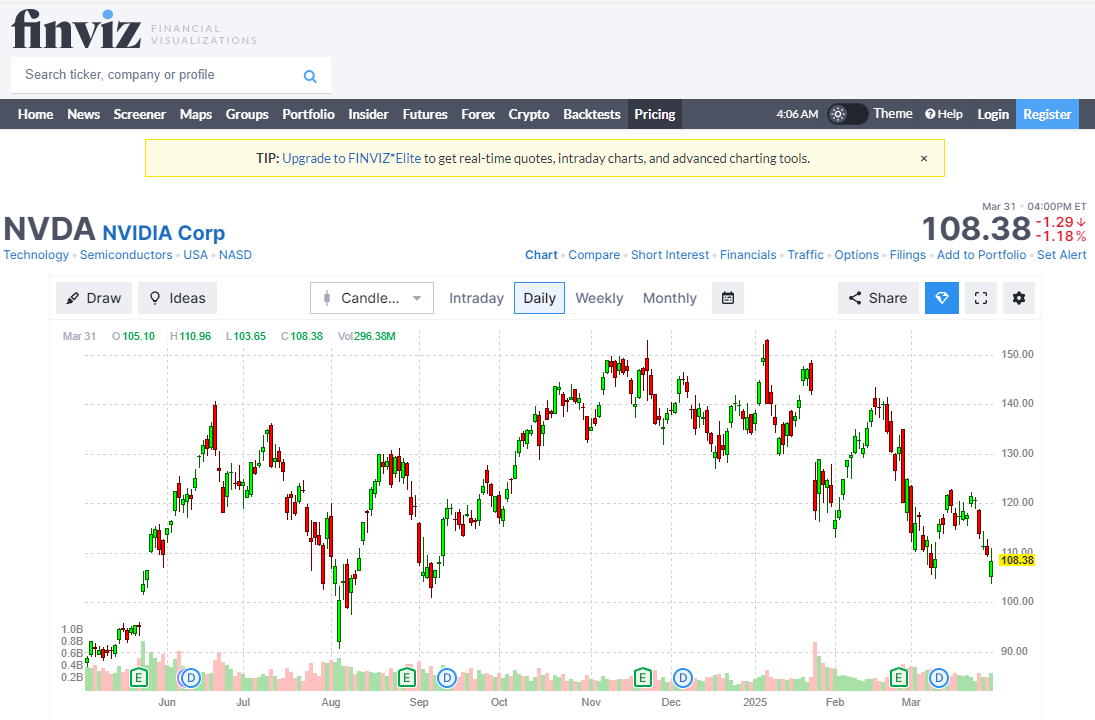
Task: Switch to Weekly timeframe
Action: point(599,298)
